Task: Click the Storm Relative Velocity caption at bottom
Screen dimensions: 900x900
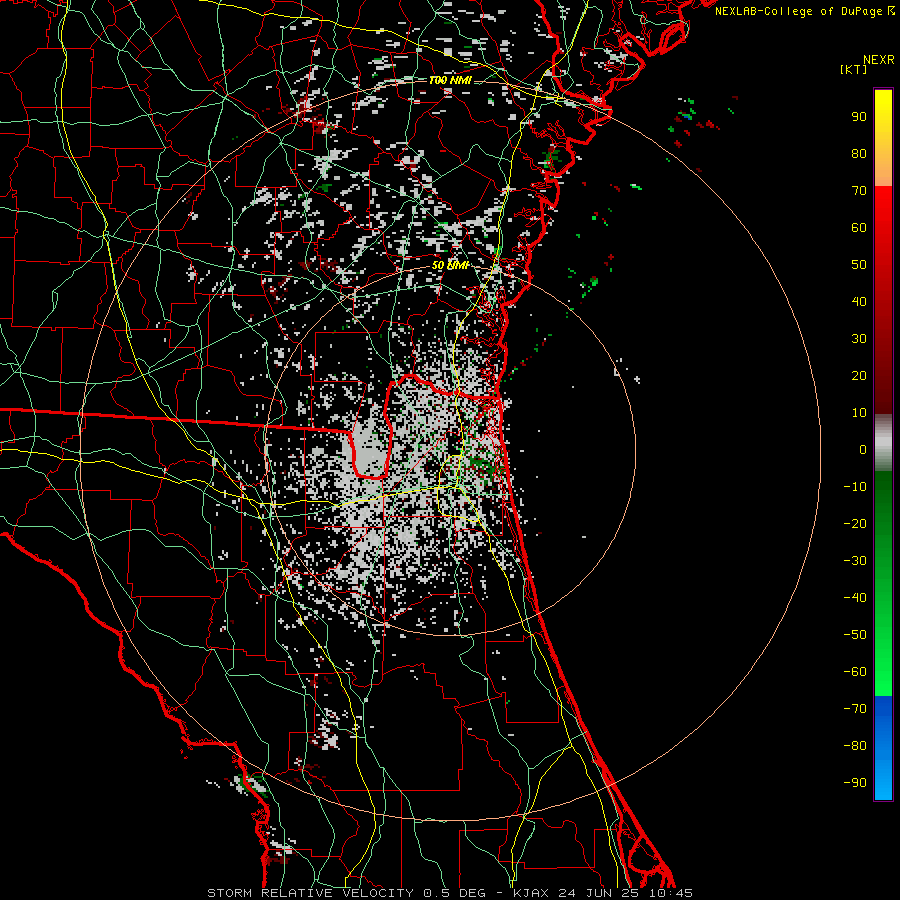Action: coord(449,893)
